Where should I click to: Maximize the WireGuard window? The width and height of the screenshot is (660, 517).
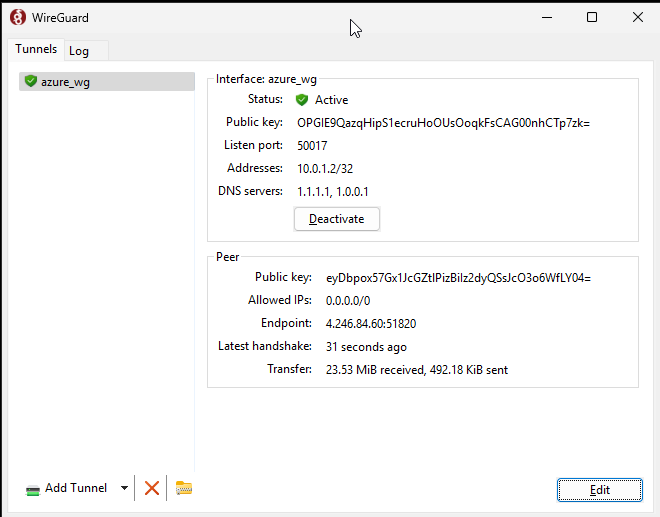[592, 17]
